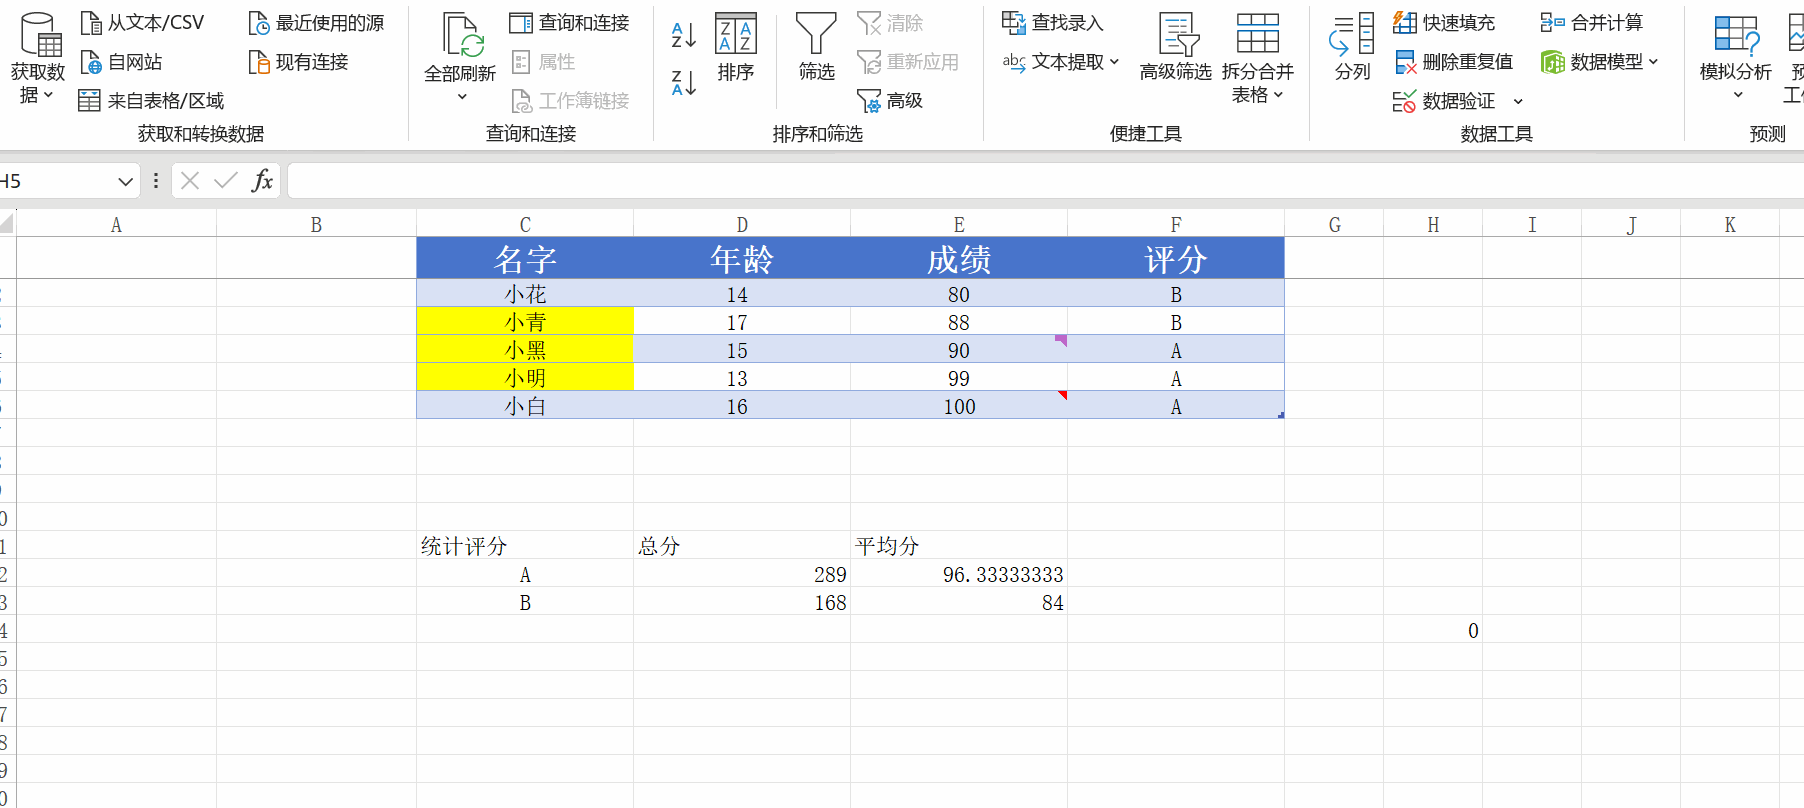Click the fx insert function icon
Viewport: 1804px width, 808px height.
(262, 181)
